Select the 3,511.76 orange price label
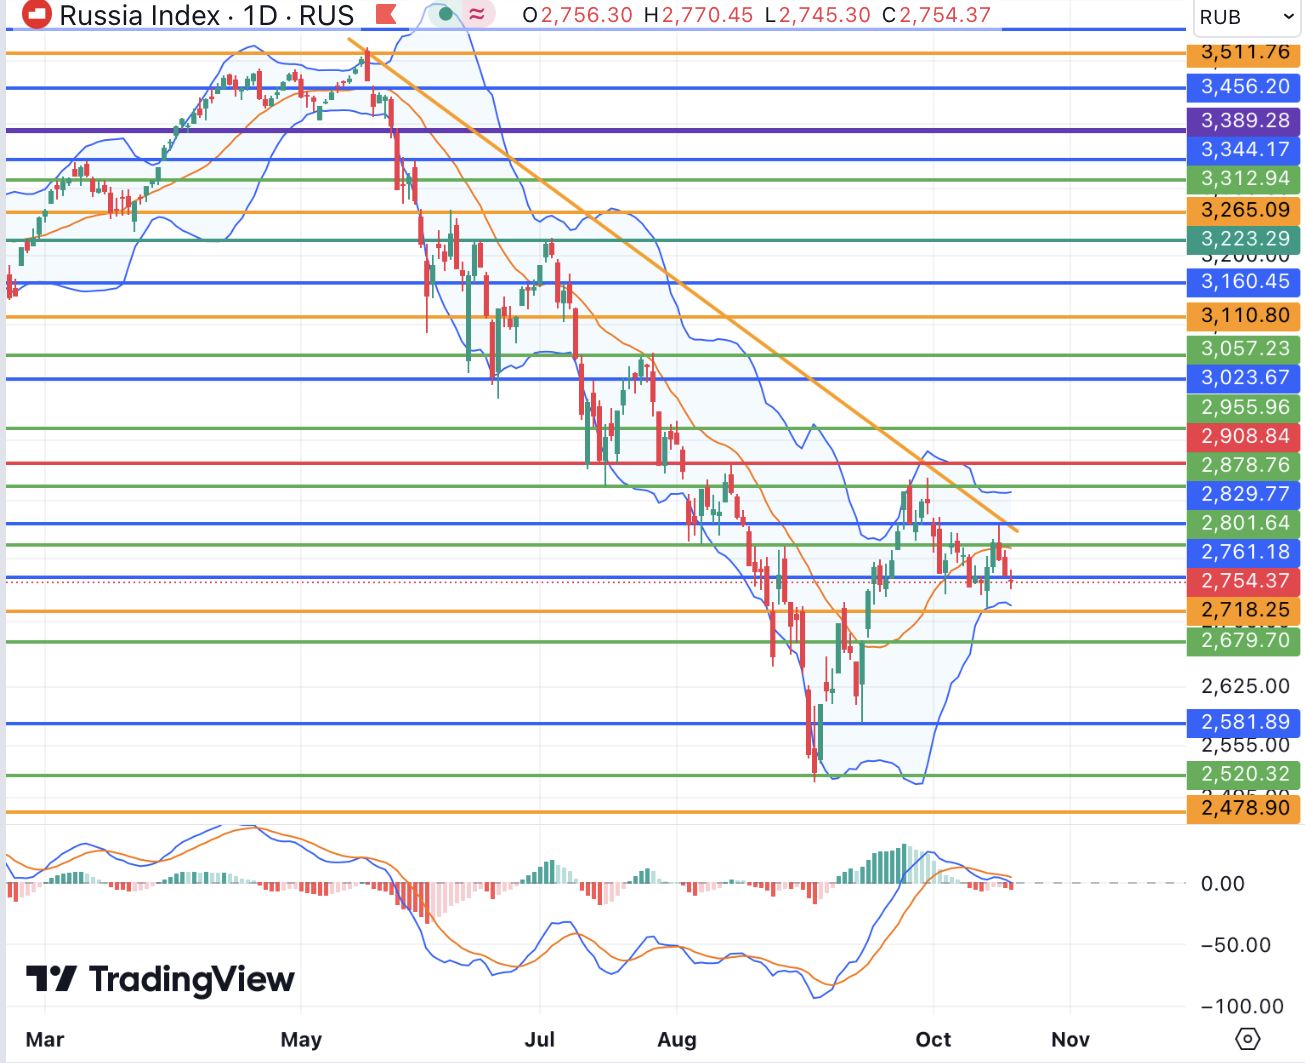 1244,53
